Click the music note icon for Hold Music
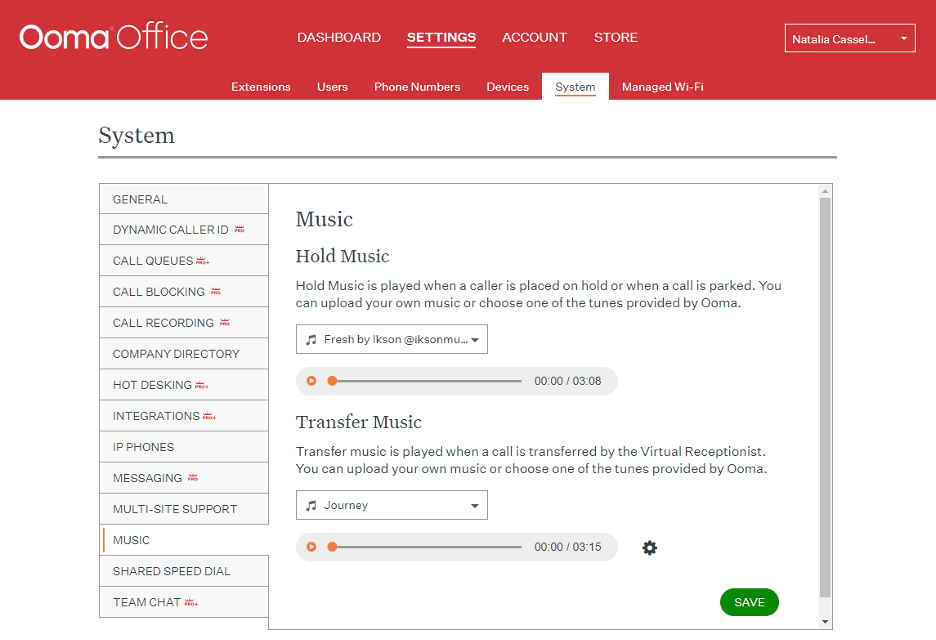 coord(312,338)
